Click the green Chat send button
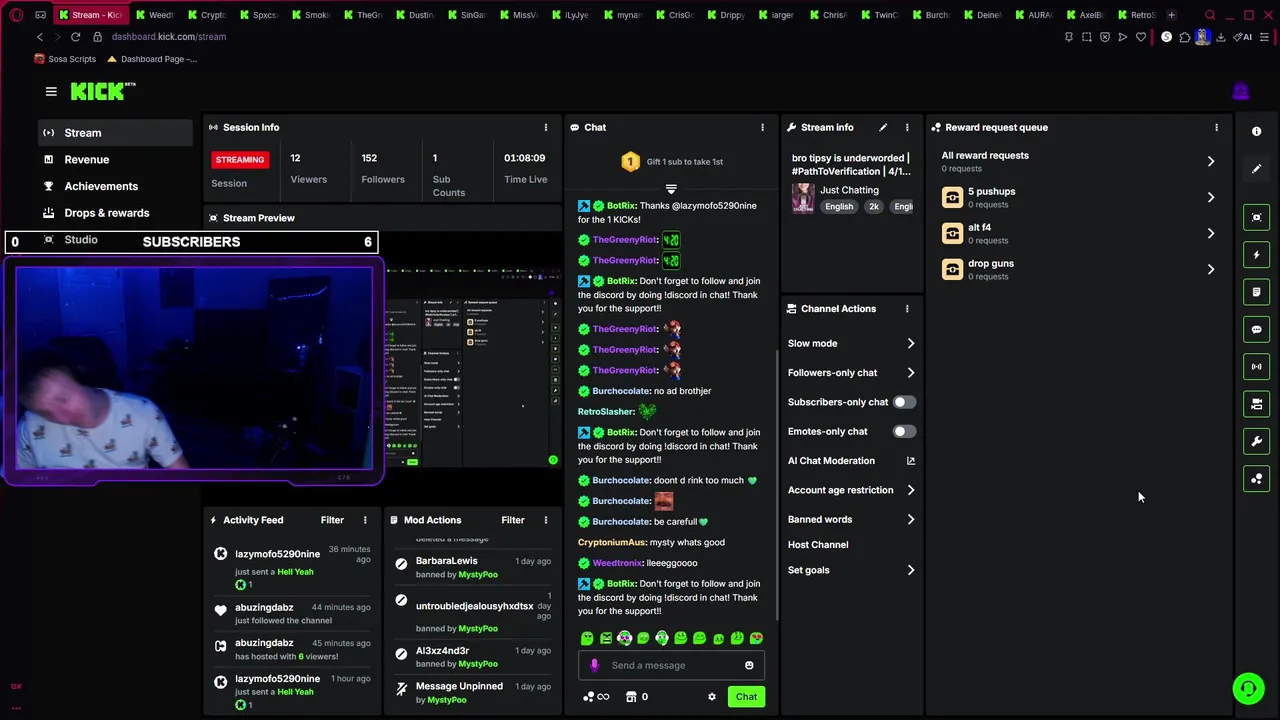Screen dimensions: 1280x720 [746, 697]
